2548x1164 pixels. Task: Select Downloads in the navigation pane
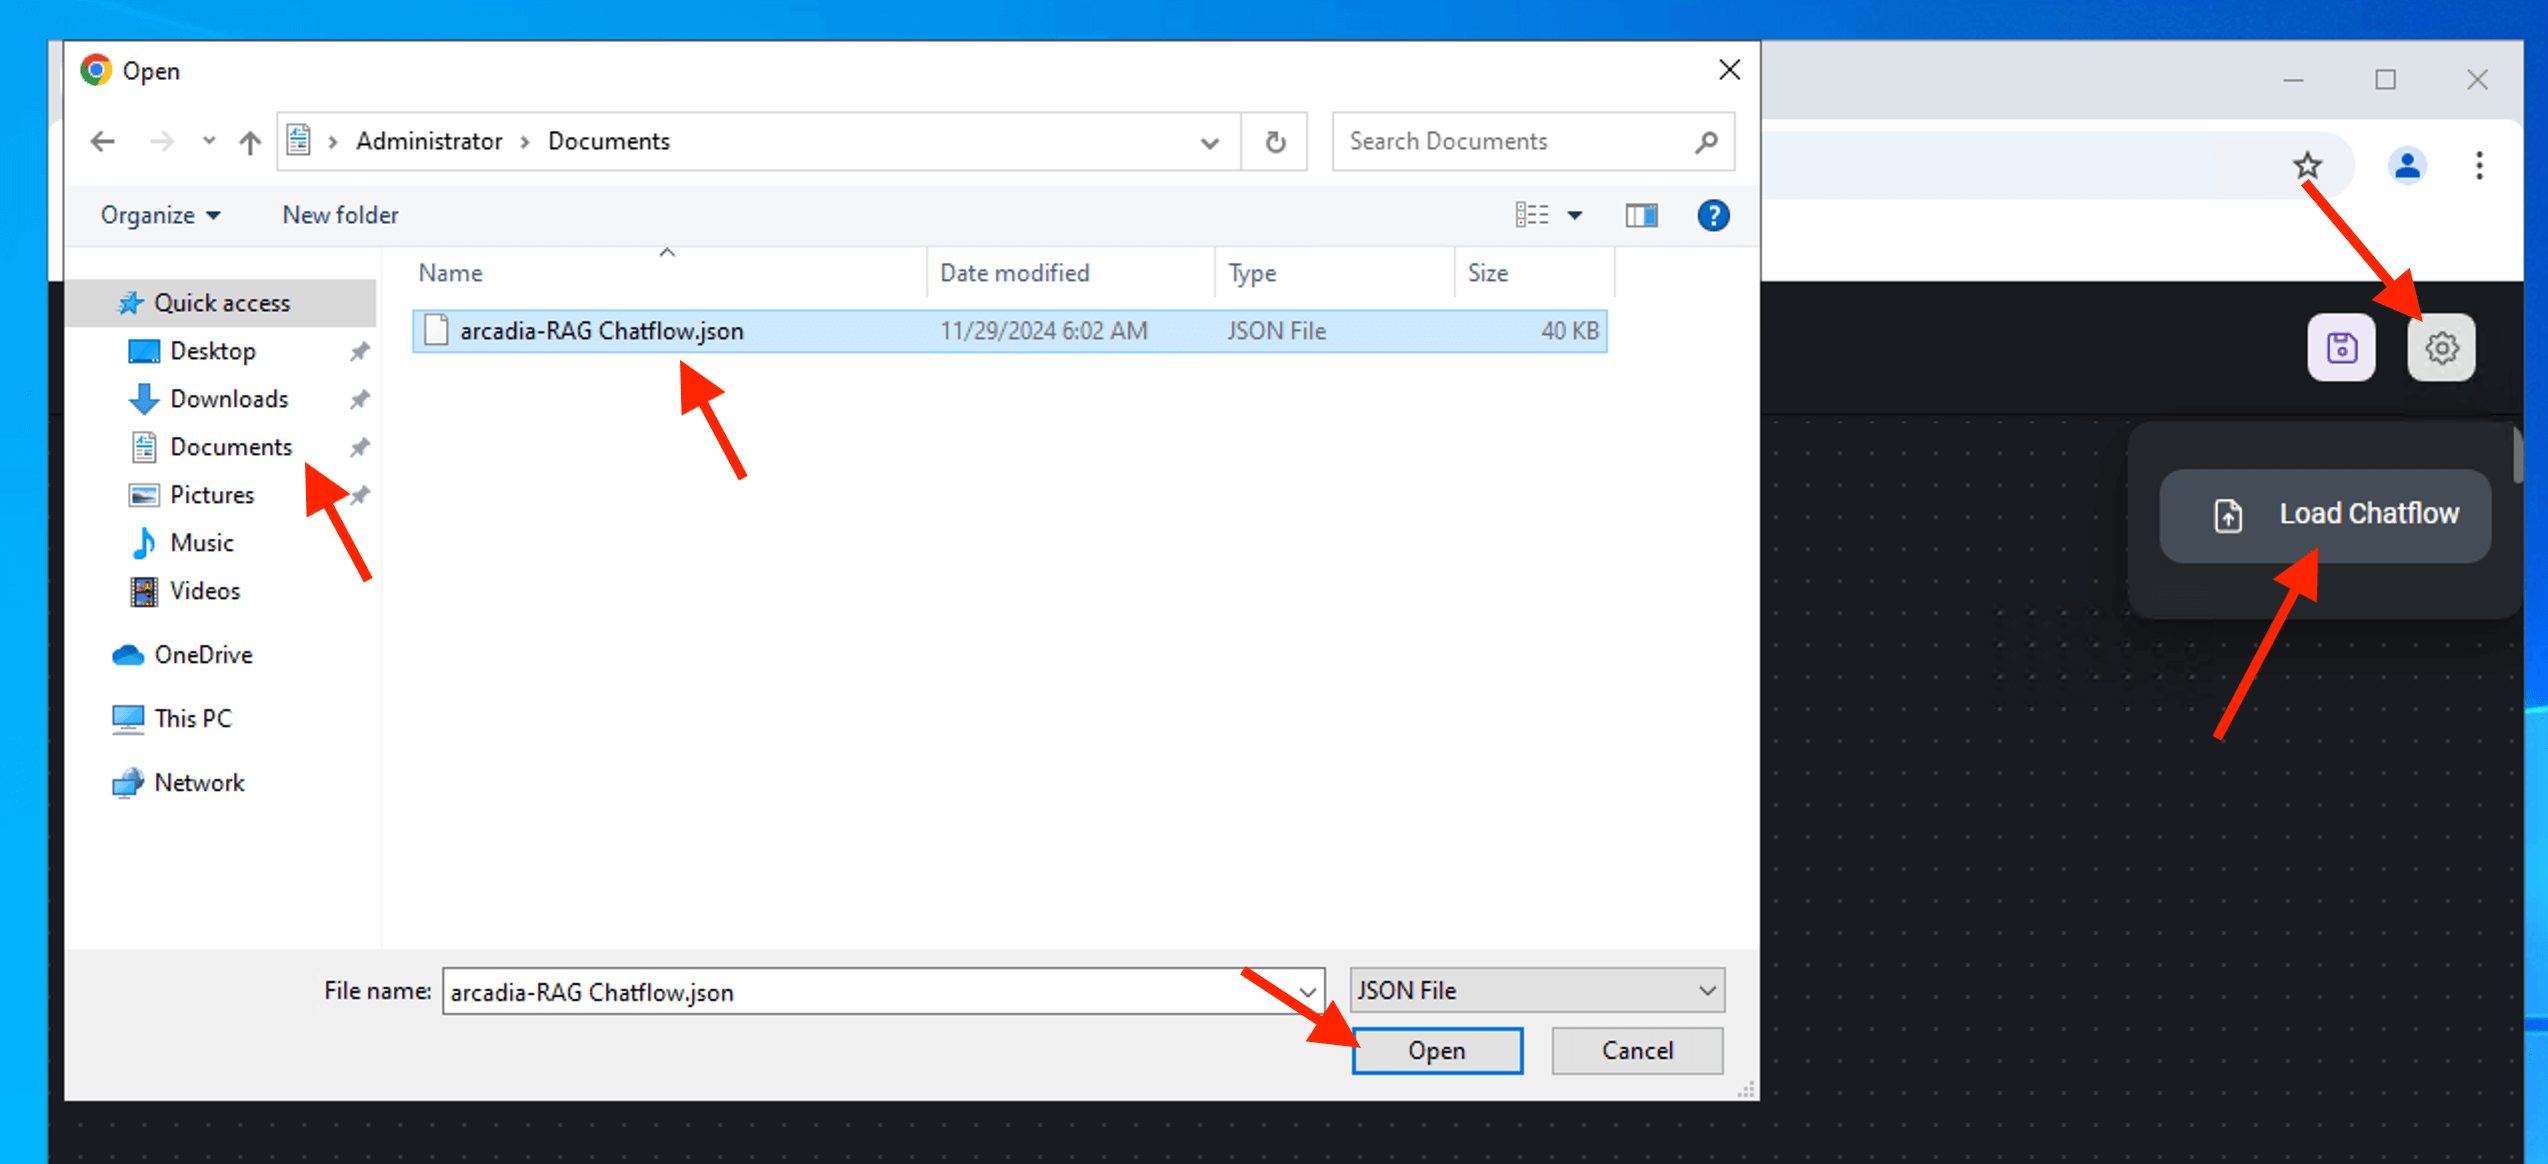[229, 399]
